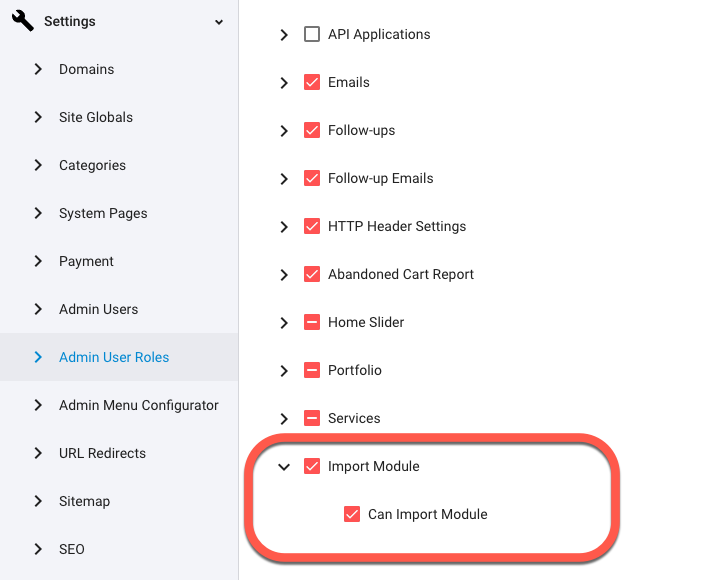Expand HTTP Header Settings permissions

click(284, 227)
